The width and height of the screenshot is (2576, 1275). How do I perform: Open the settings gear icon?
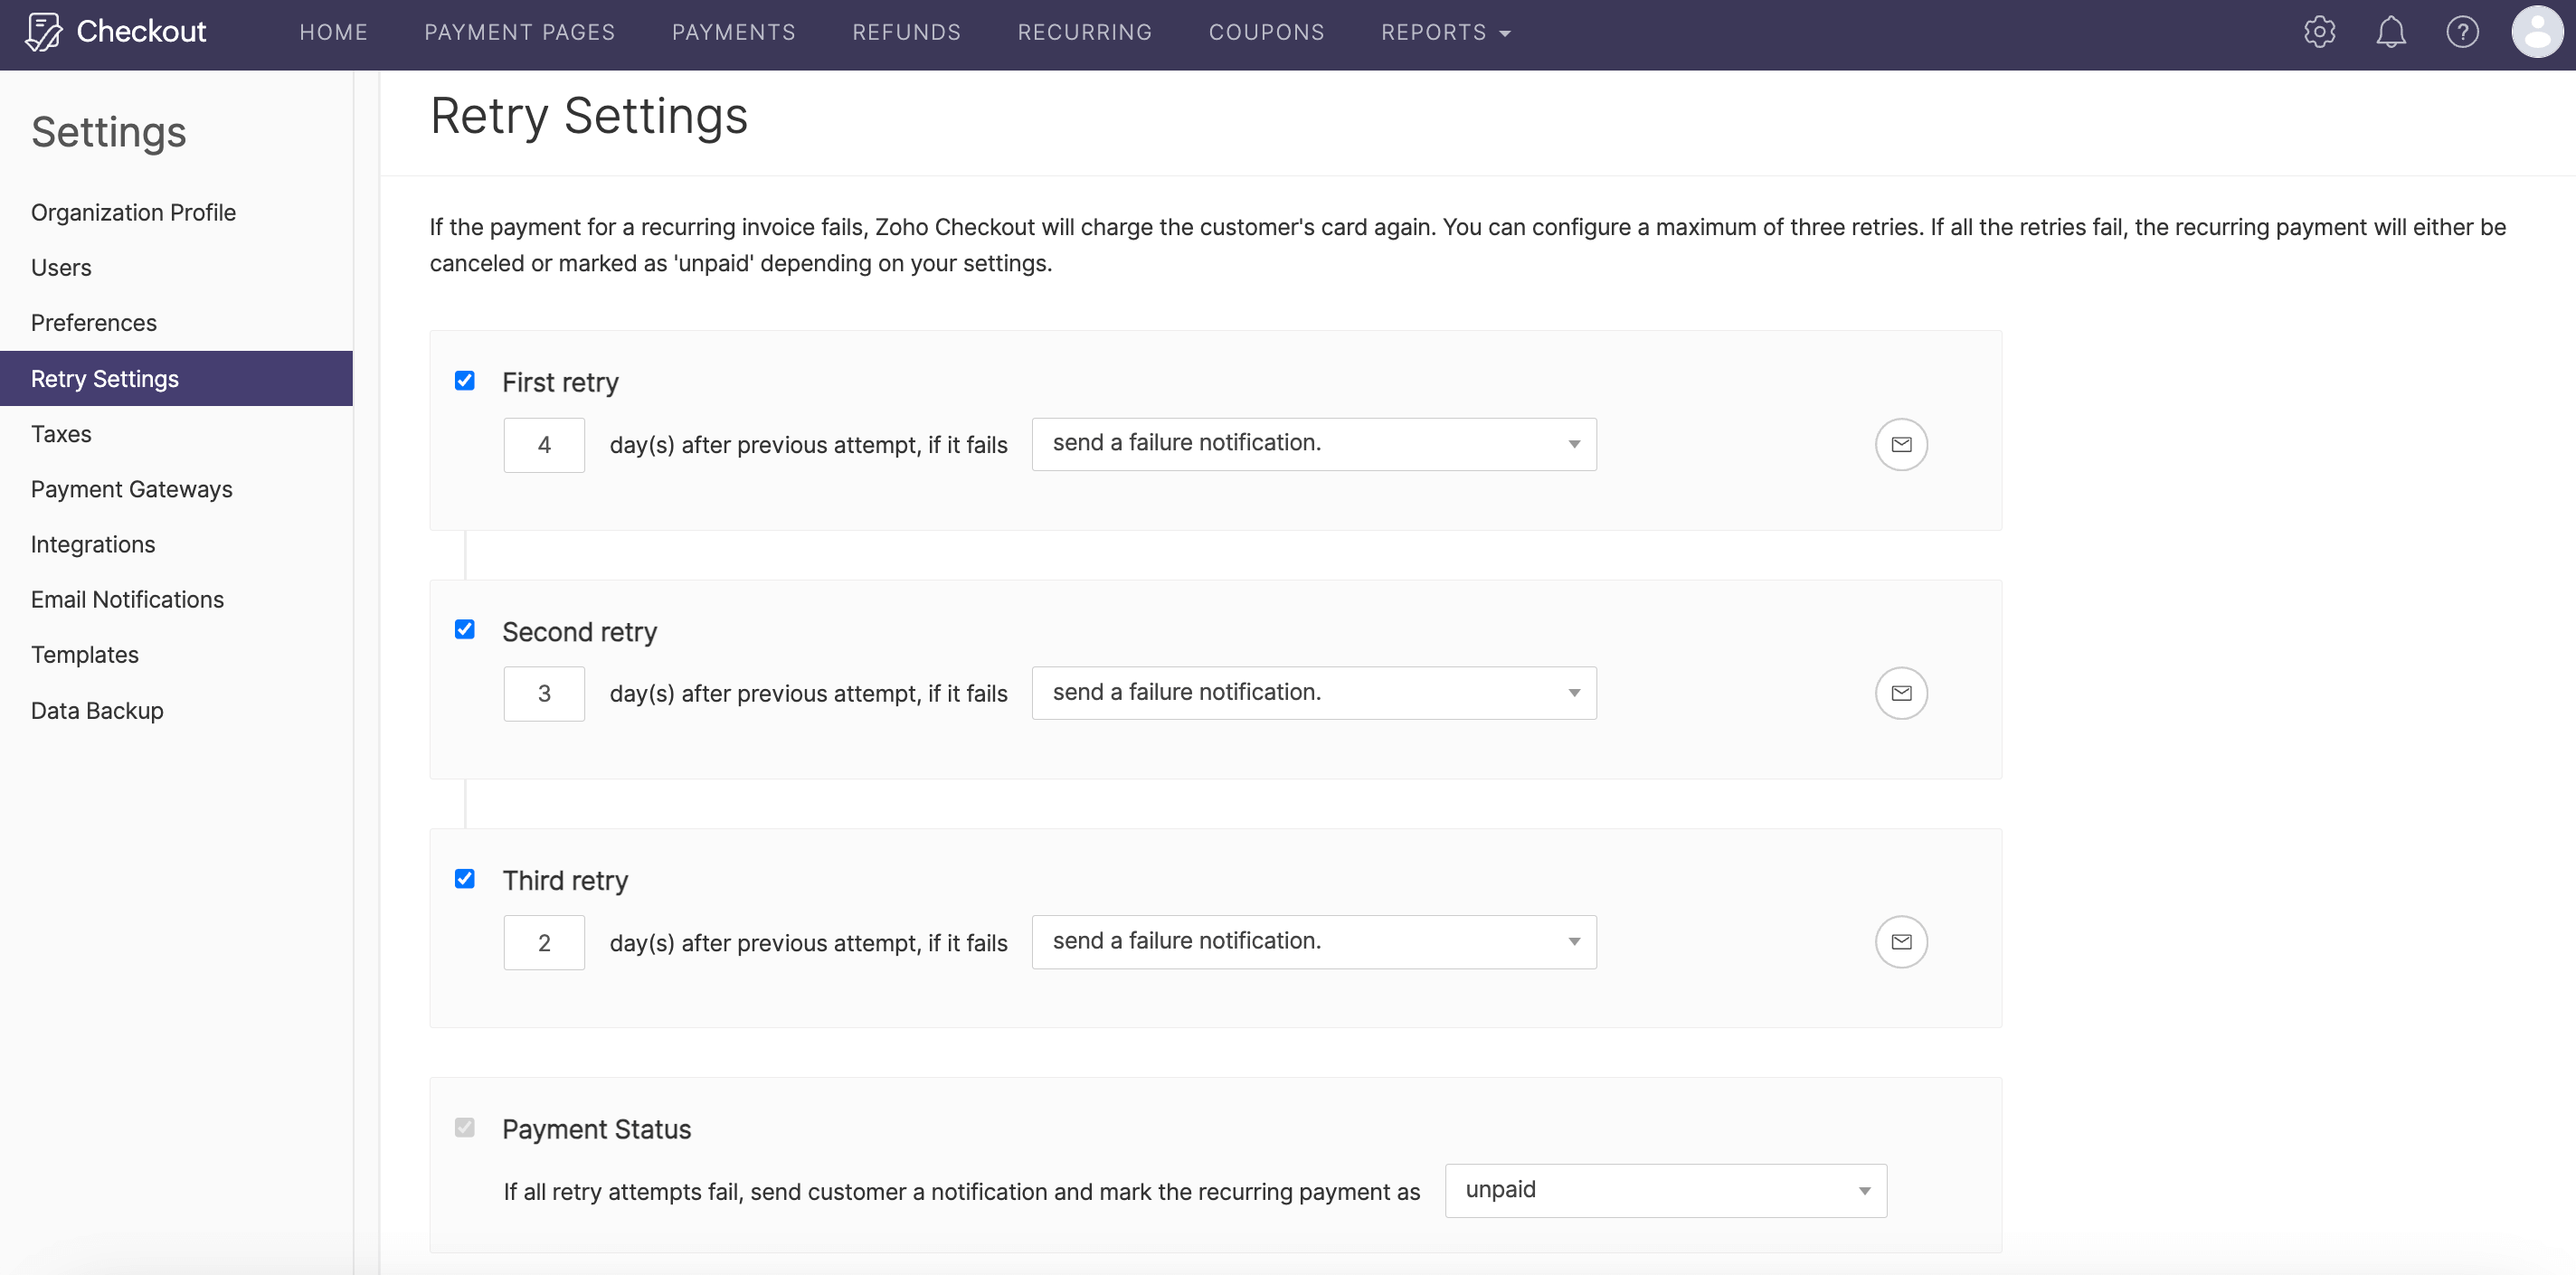pyautogui.click(x=2319, y=32)
